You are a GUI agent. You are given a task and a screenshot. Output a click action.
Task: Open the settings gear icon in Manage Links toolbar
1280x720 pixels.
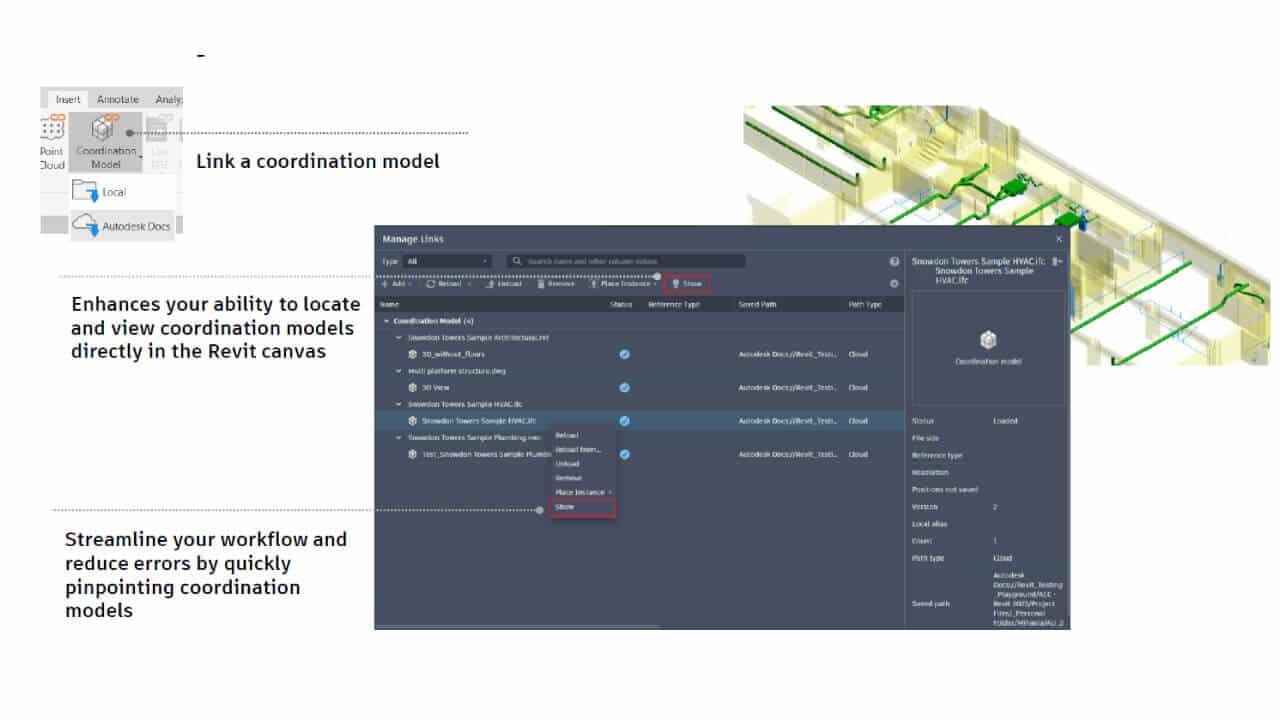tap(894, 284)
